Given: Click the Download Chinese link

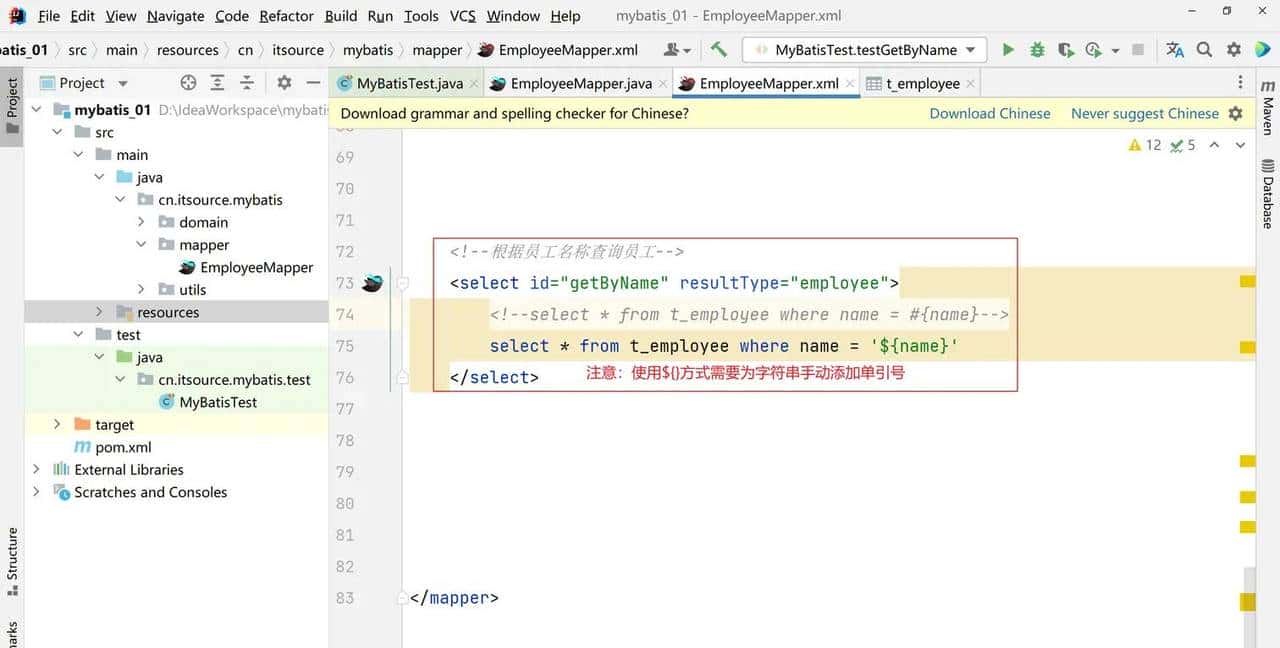Looking at the screenshot, I should point(989,113).
